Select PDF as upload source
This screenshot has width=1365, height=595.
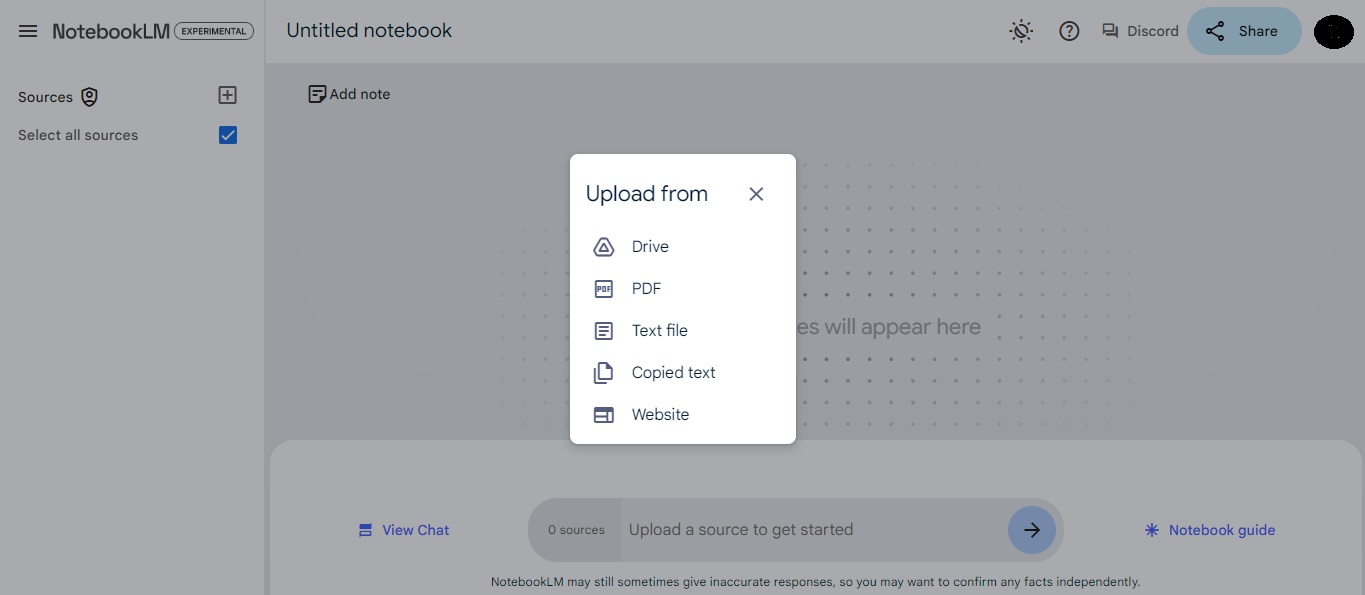pyautogui.click(x=646, y=288)
